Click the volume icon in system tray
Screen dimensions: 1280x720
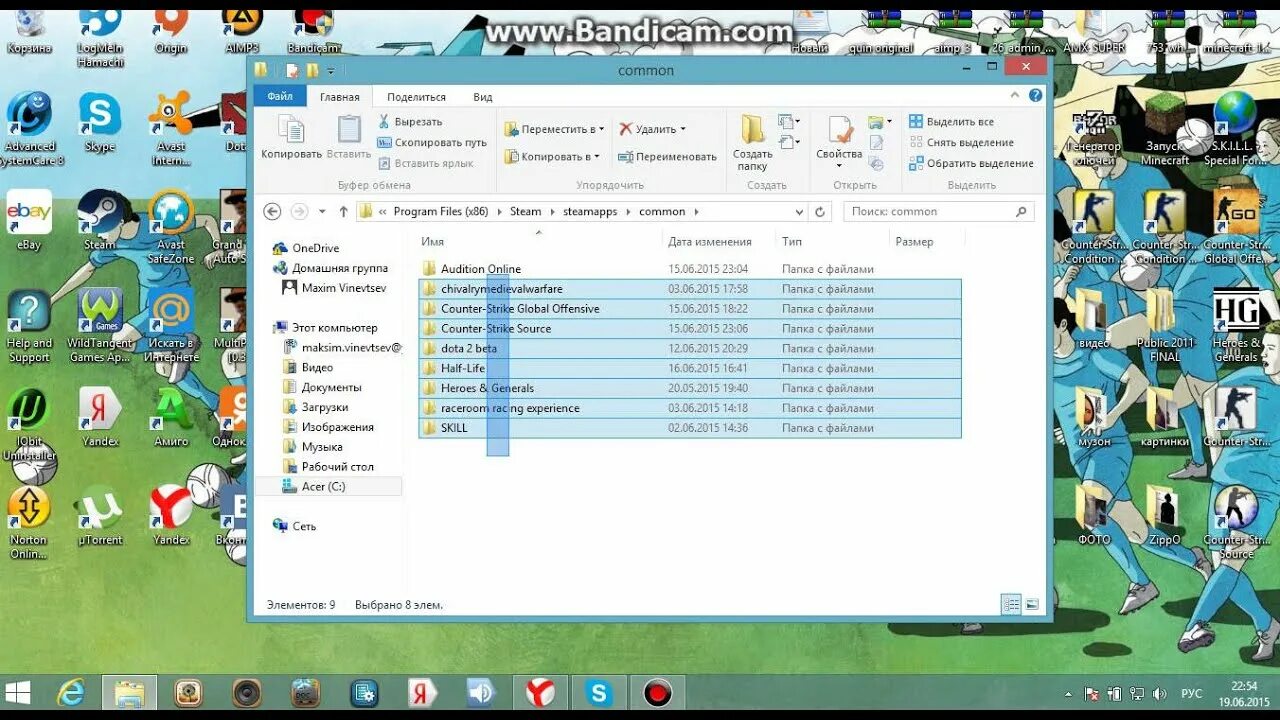click(x=1160, y=693)
